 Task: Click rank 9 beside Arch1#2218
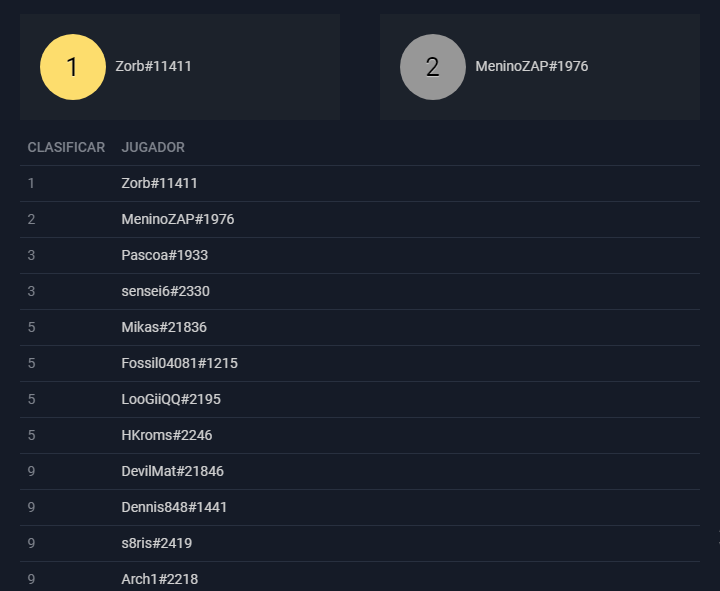point(31,579)
